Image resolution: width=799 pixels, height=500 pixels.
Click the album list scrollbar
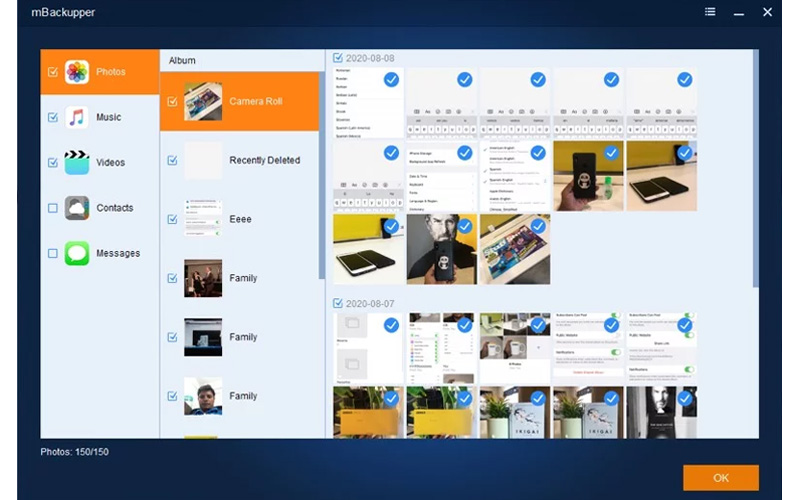point(322,175)
